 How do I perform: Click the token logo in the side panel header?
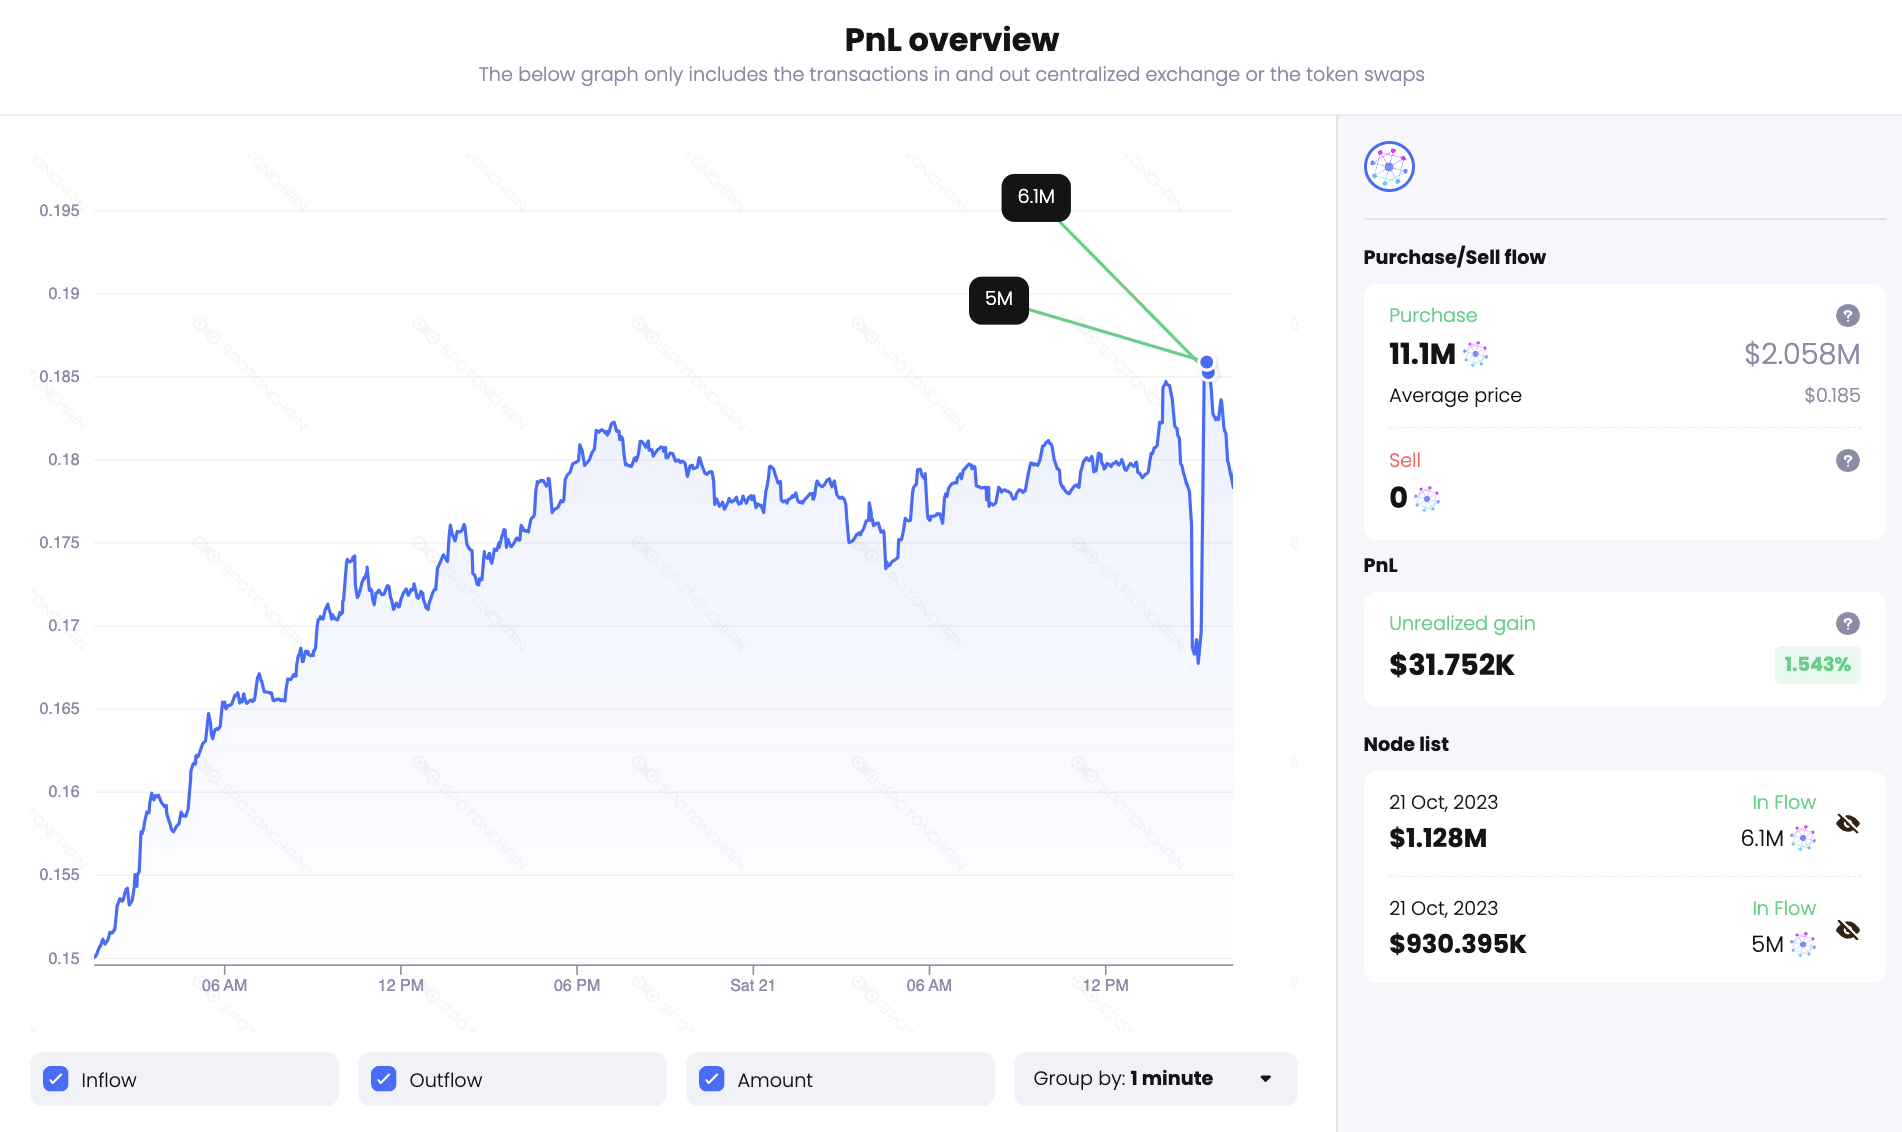pyautogui.click(x=1389, y=166)
